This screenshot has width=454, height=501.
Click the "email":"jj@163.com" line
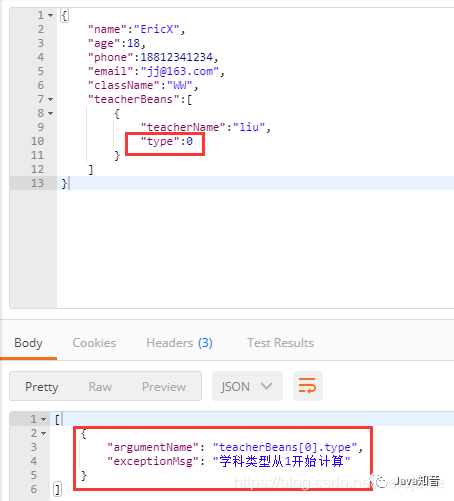click(156, 71)
